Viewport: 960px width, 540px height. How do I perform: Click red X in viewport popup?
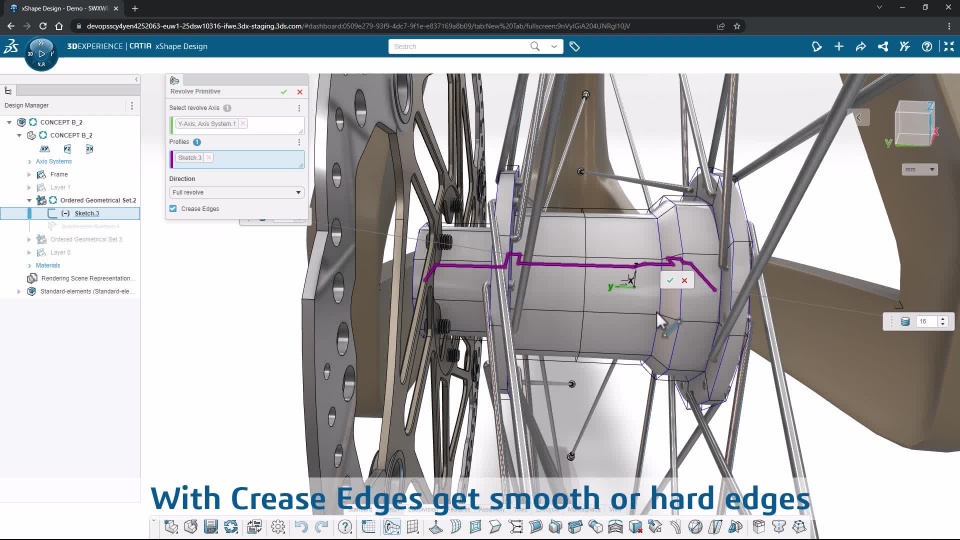click(684, 280)
